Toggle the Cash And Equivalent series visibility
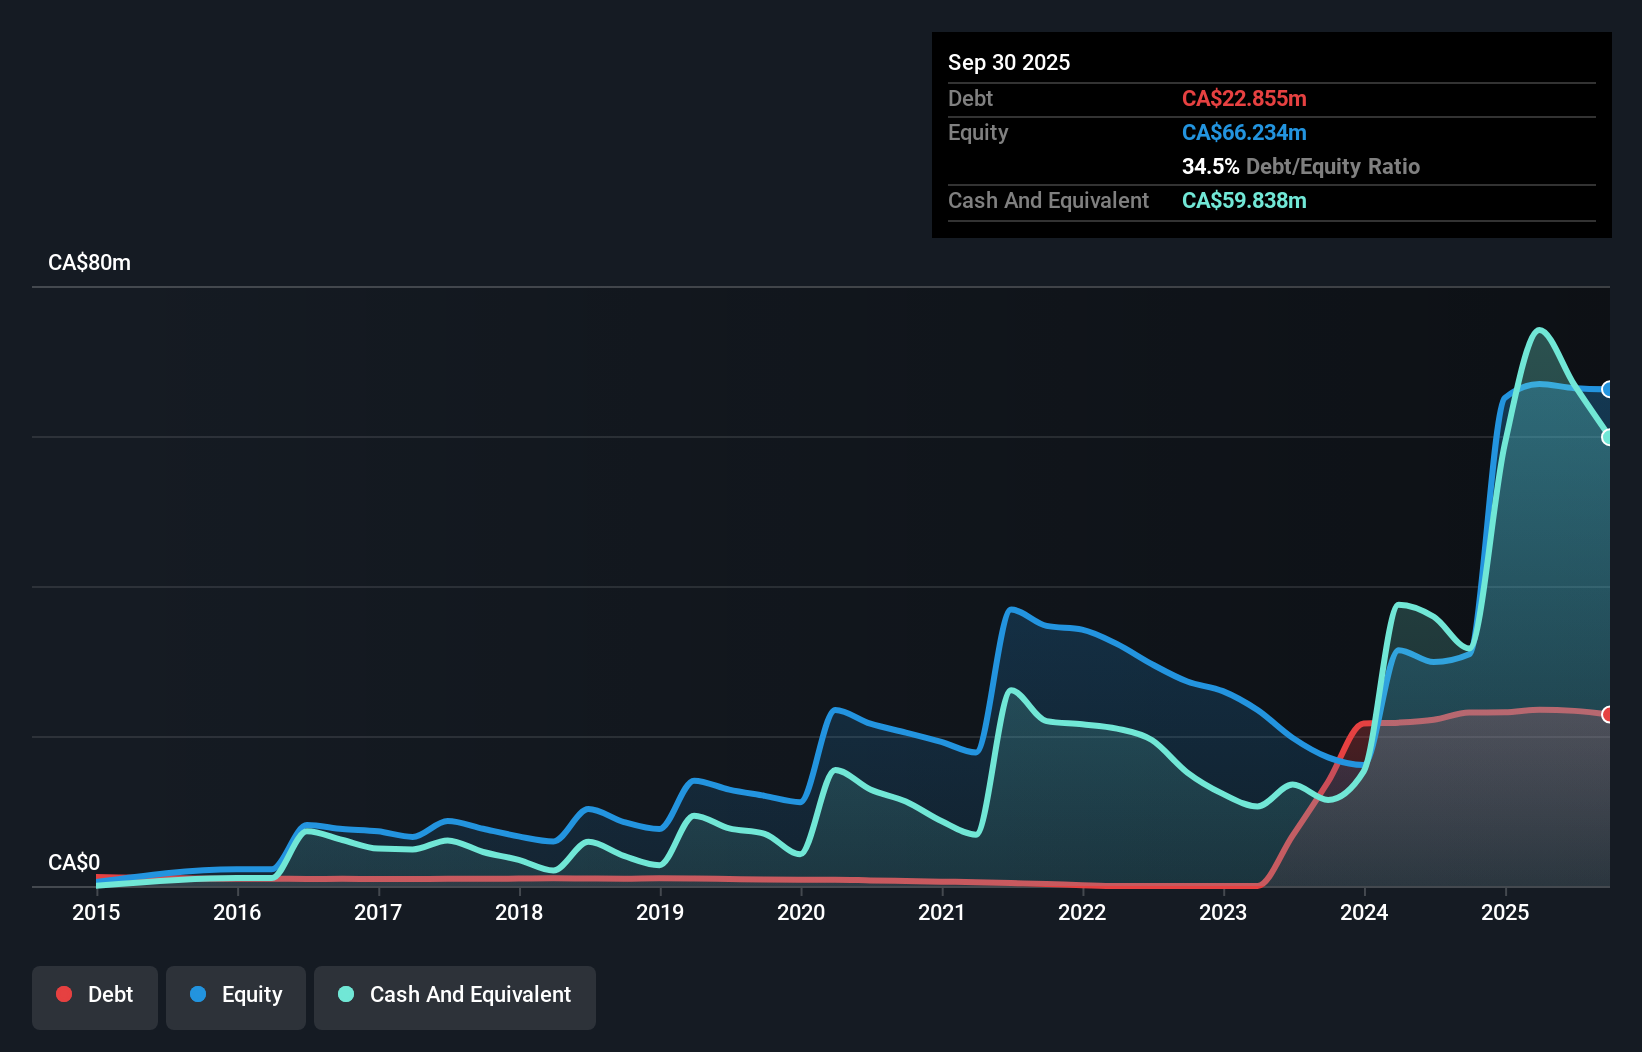Screen dimensions: 1642x1052 (x=454, y=996)
